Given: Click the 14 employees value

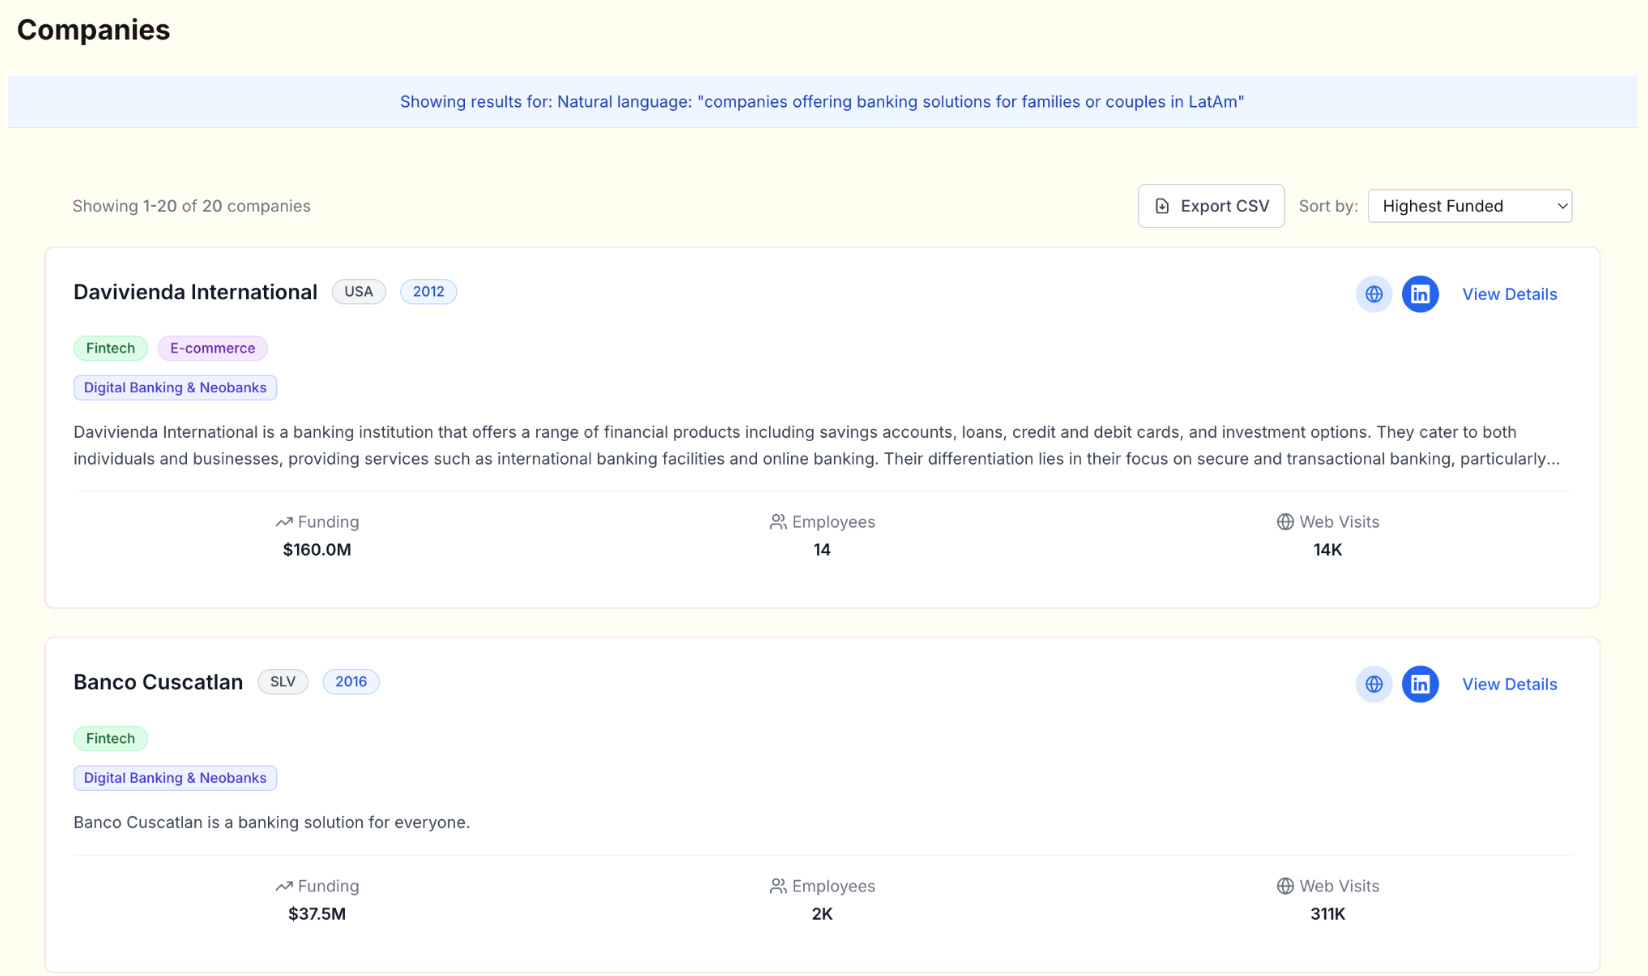Looking at the screenshot, I should tap(822, 550).
